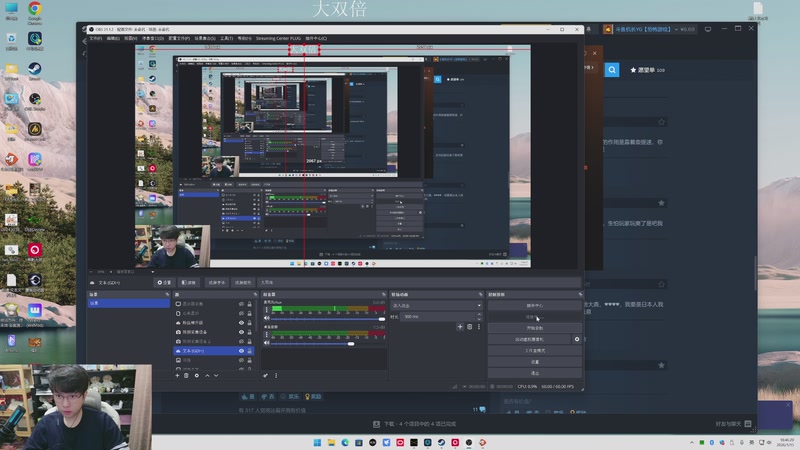Open audio mixer toolbar three-dot menu

click(276, 376)
